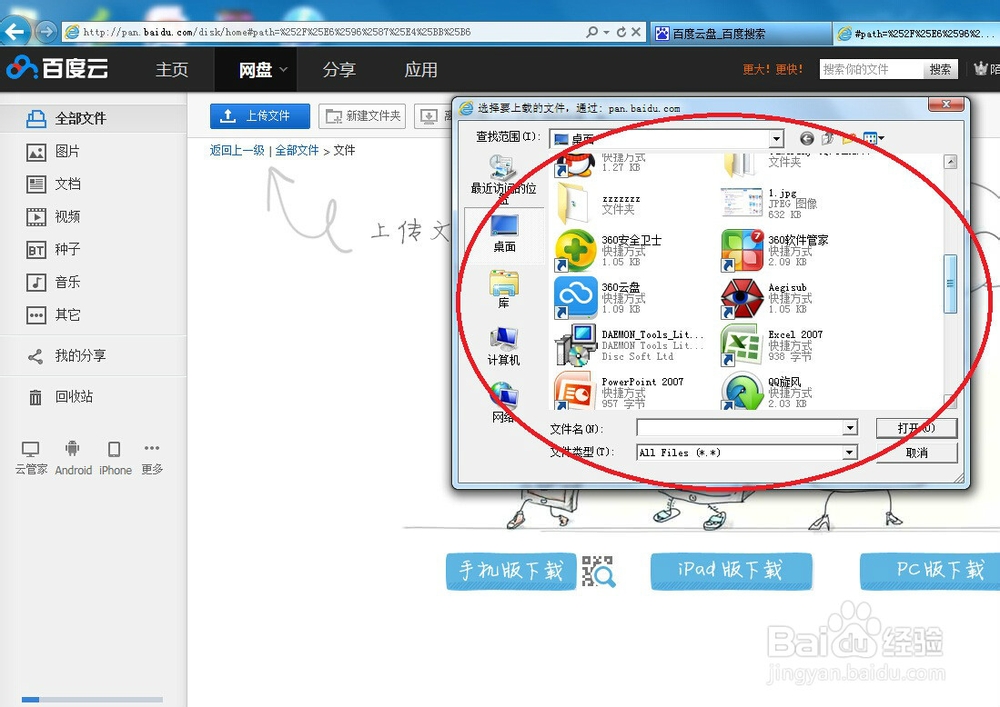Open 应用 in top navigation
Screen dimensions: 1000x707
pos(421,69)
